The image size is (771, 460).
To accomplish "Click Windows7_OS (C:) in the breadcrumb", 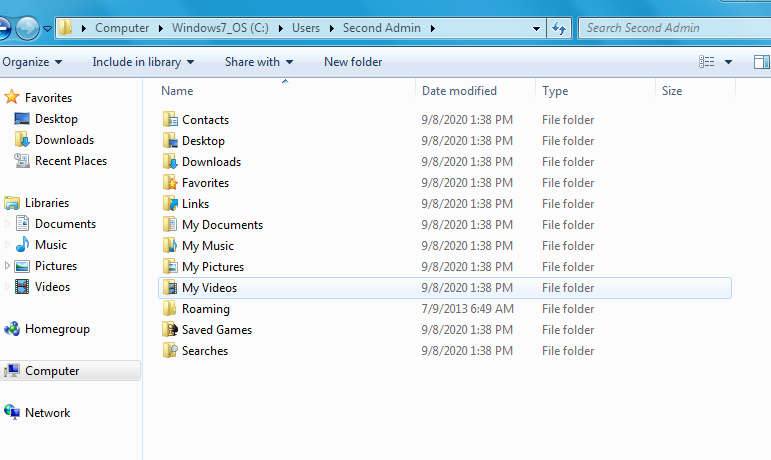I will [220, 28].
